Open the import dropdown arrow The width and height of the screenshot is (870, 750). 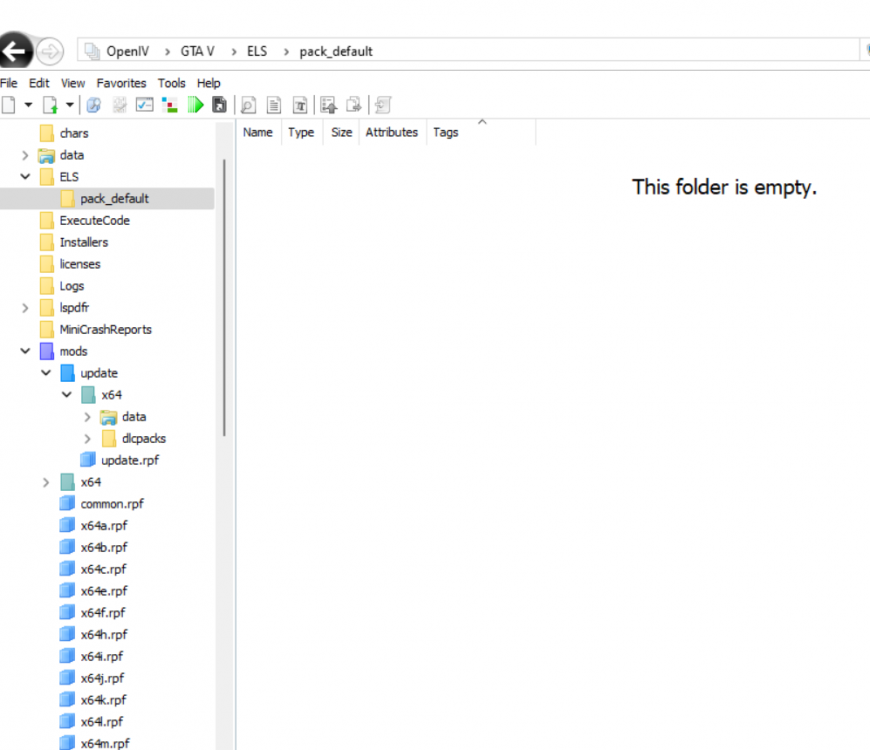tap(69, 104)
